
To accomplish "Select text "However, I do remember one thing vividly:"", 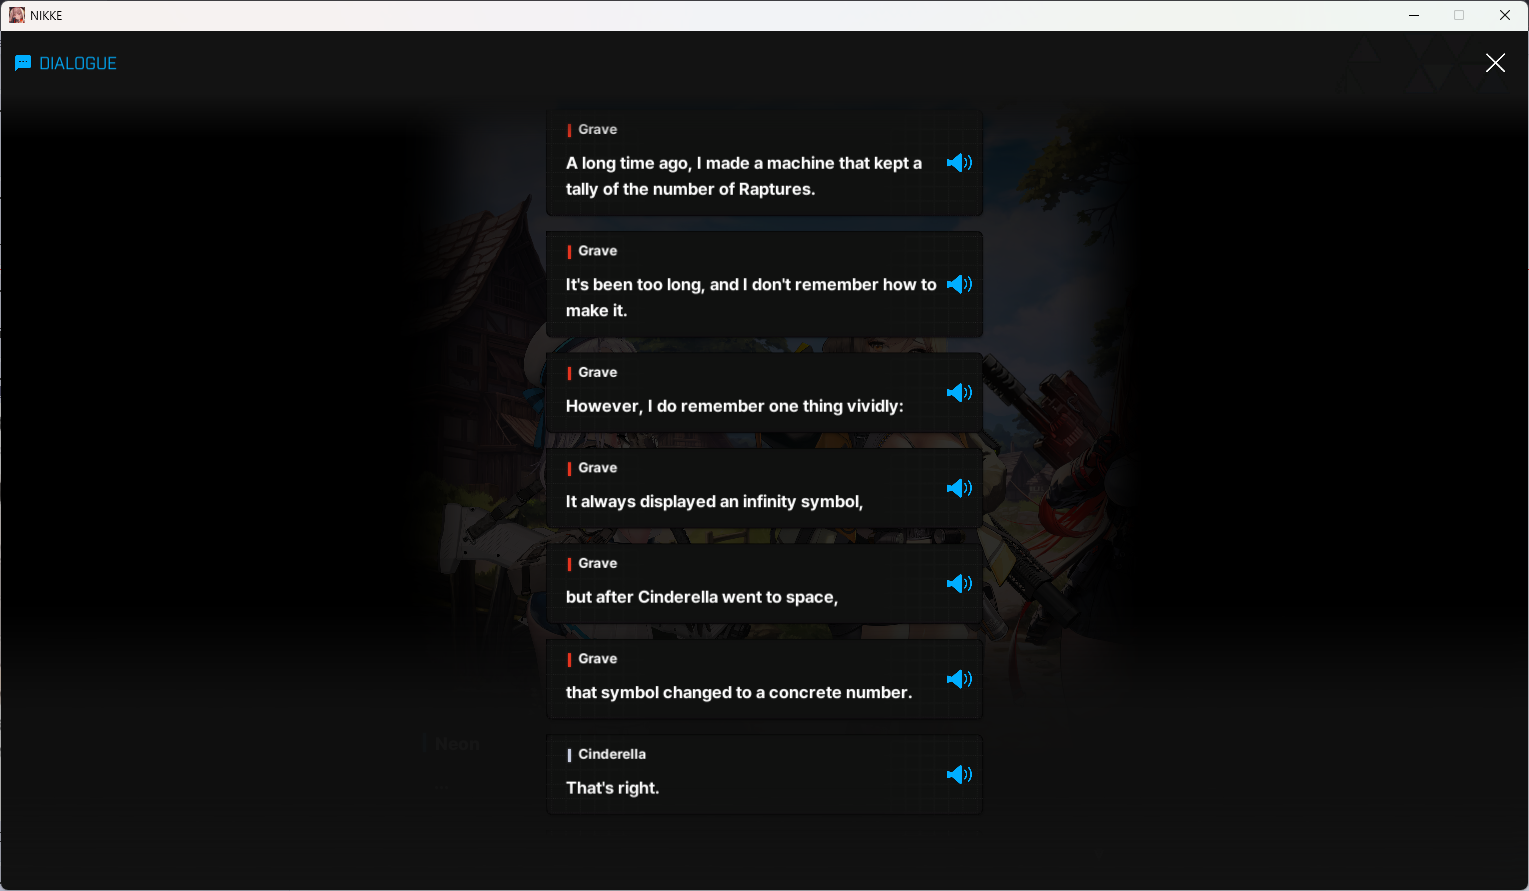I will pyautogui.click(x=735, y=406).
